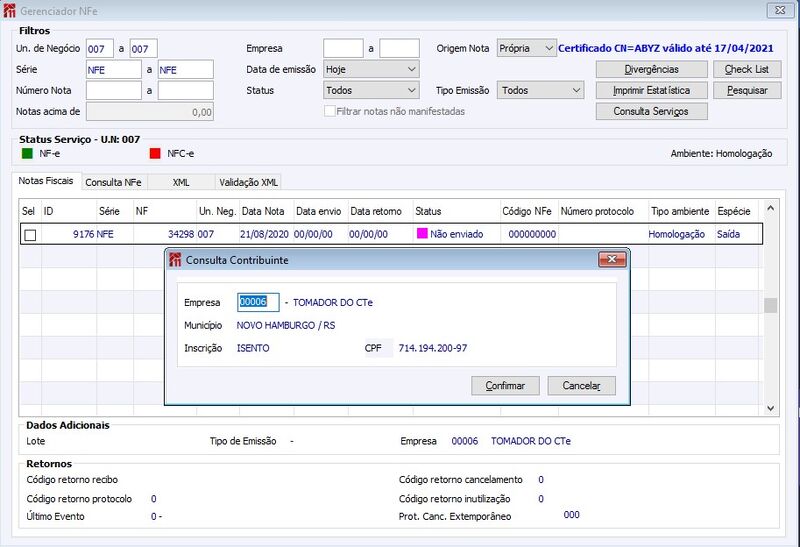800x547 pixels.
Task: Click Imprimir Estatística button
Action: [x=652, y=90]
